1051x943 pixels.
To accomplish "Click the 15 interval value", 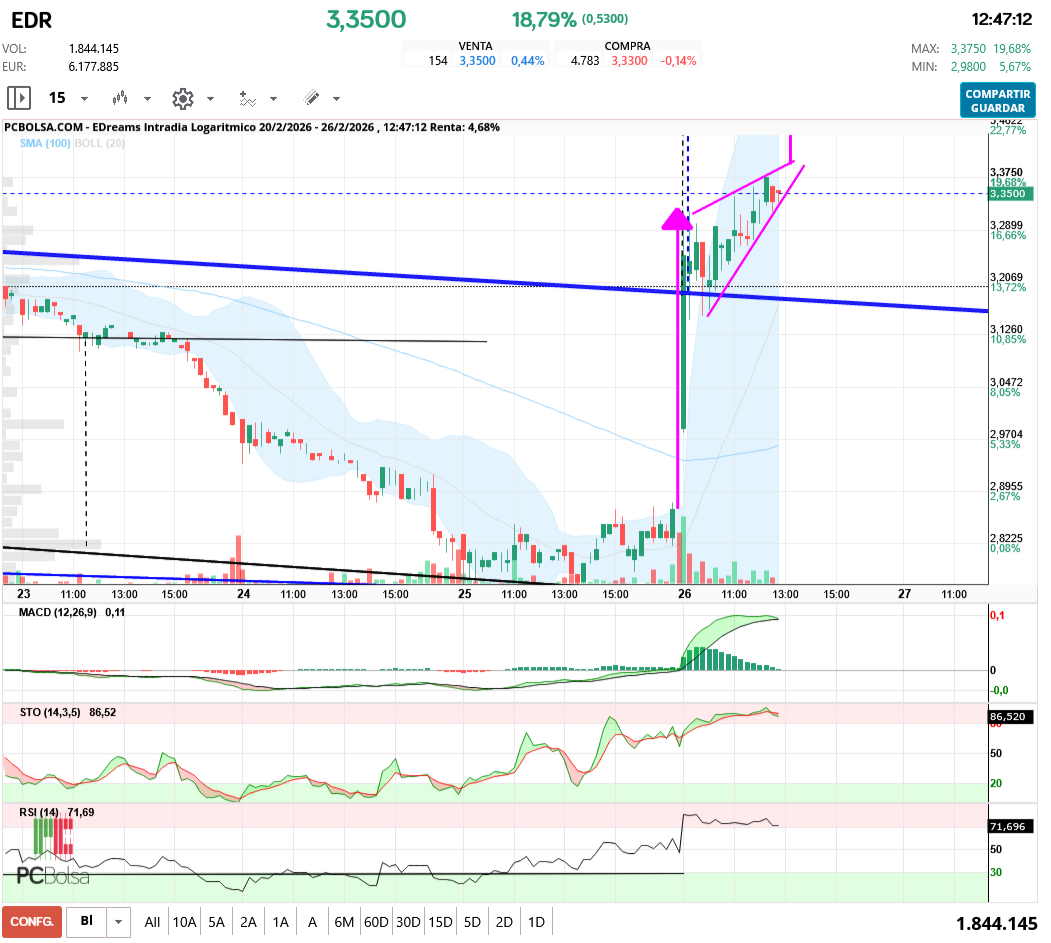I will click(57, 98).
